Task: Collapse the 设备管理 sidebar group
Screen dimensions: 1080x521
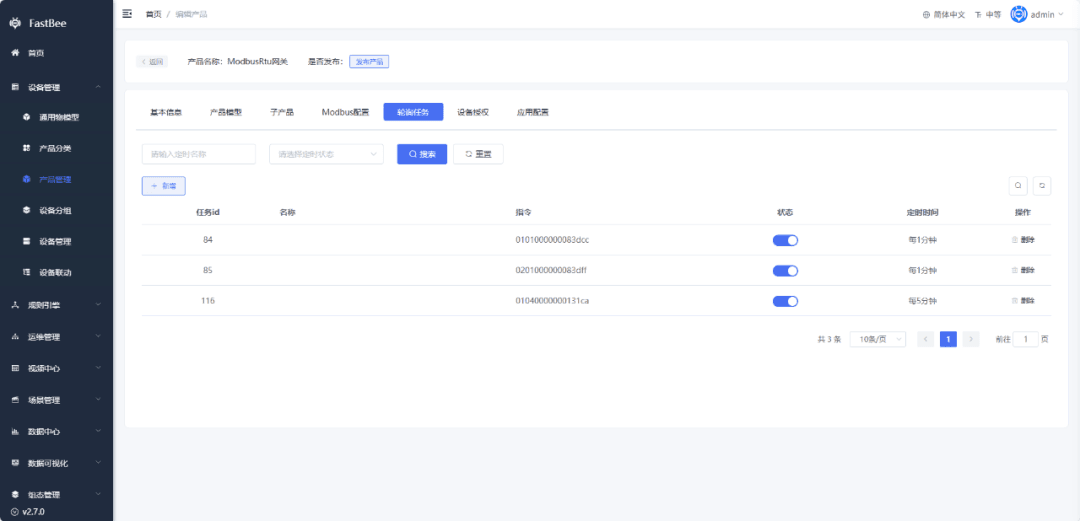Action: [x=56, y=87]
